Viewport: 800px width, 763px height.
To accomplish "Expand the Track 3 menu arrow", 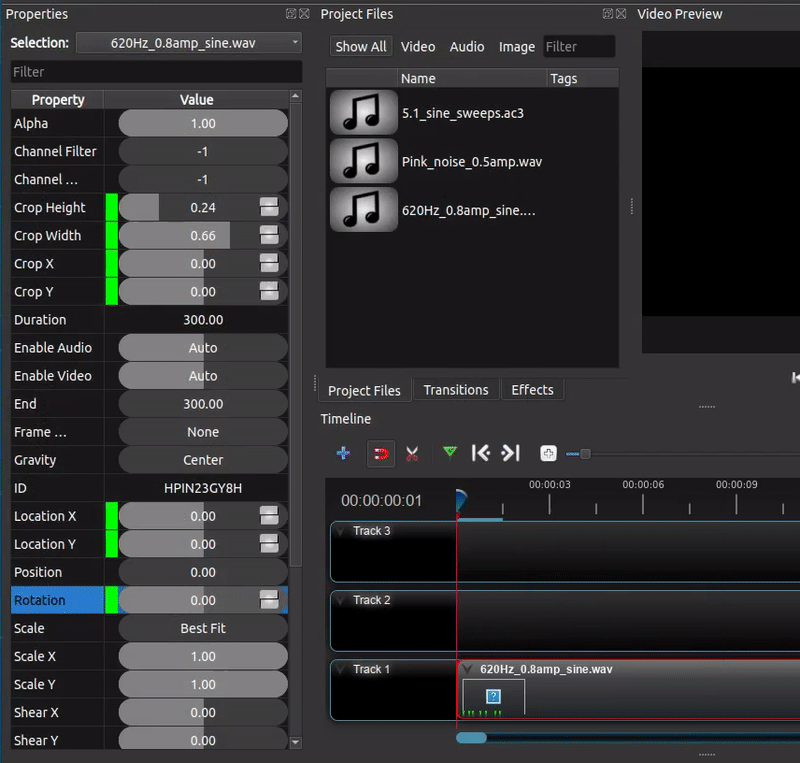I will (x=340, y=531).
